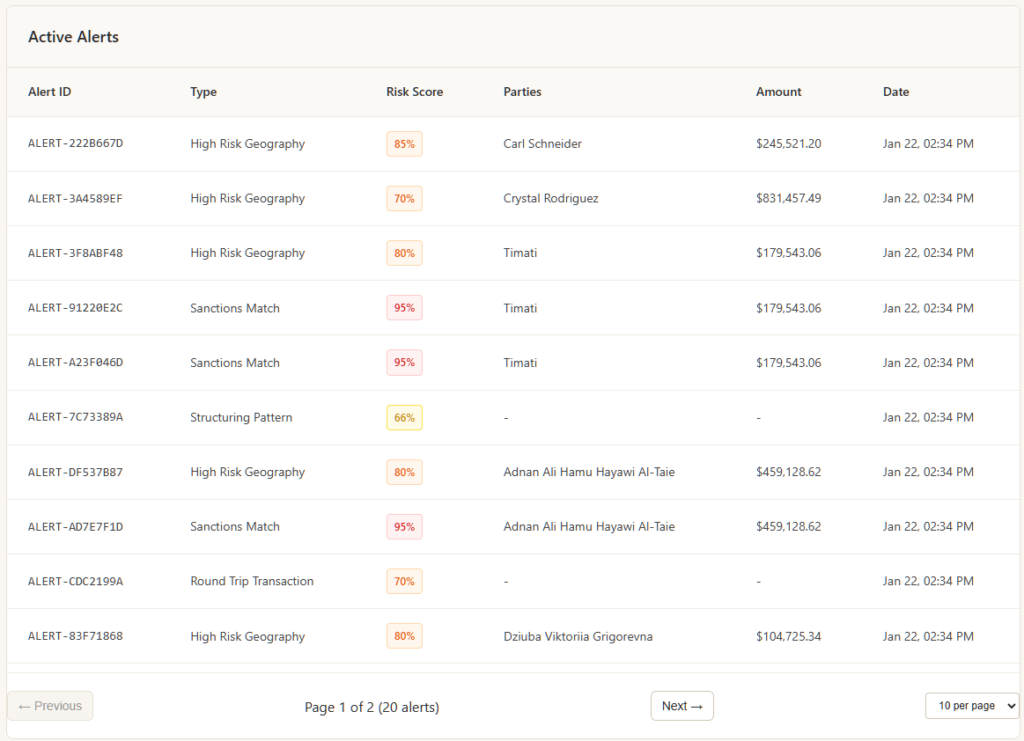Select the Structuring Pattern alert type
Viewport: 1024px width, 741px height.
241,418
